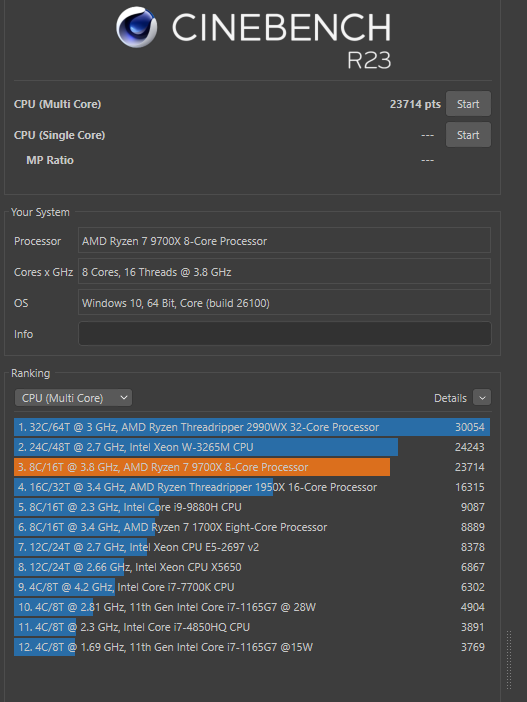Expand the Details dropdown arrow
This screenshot has height=702, width=527.
(482, 398)
